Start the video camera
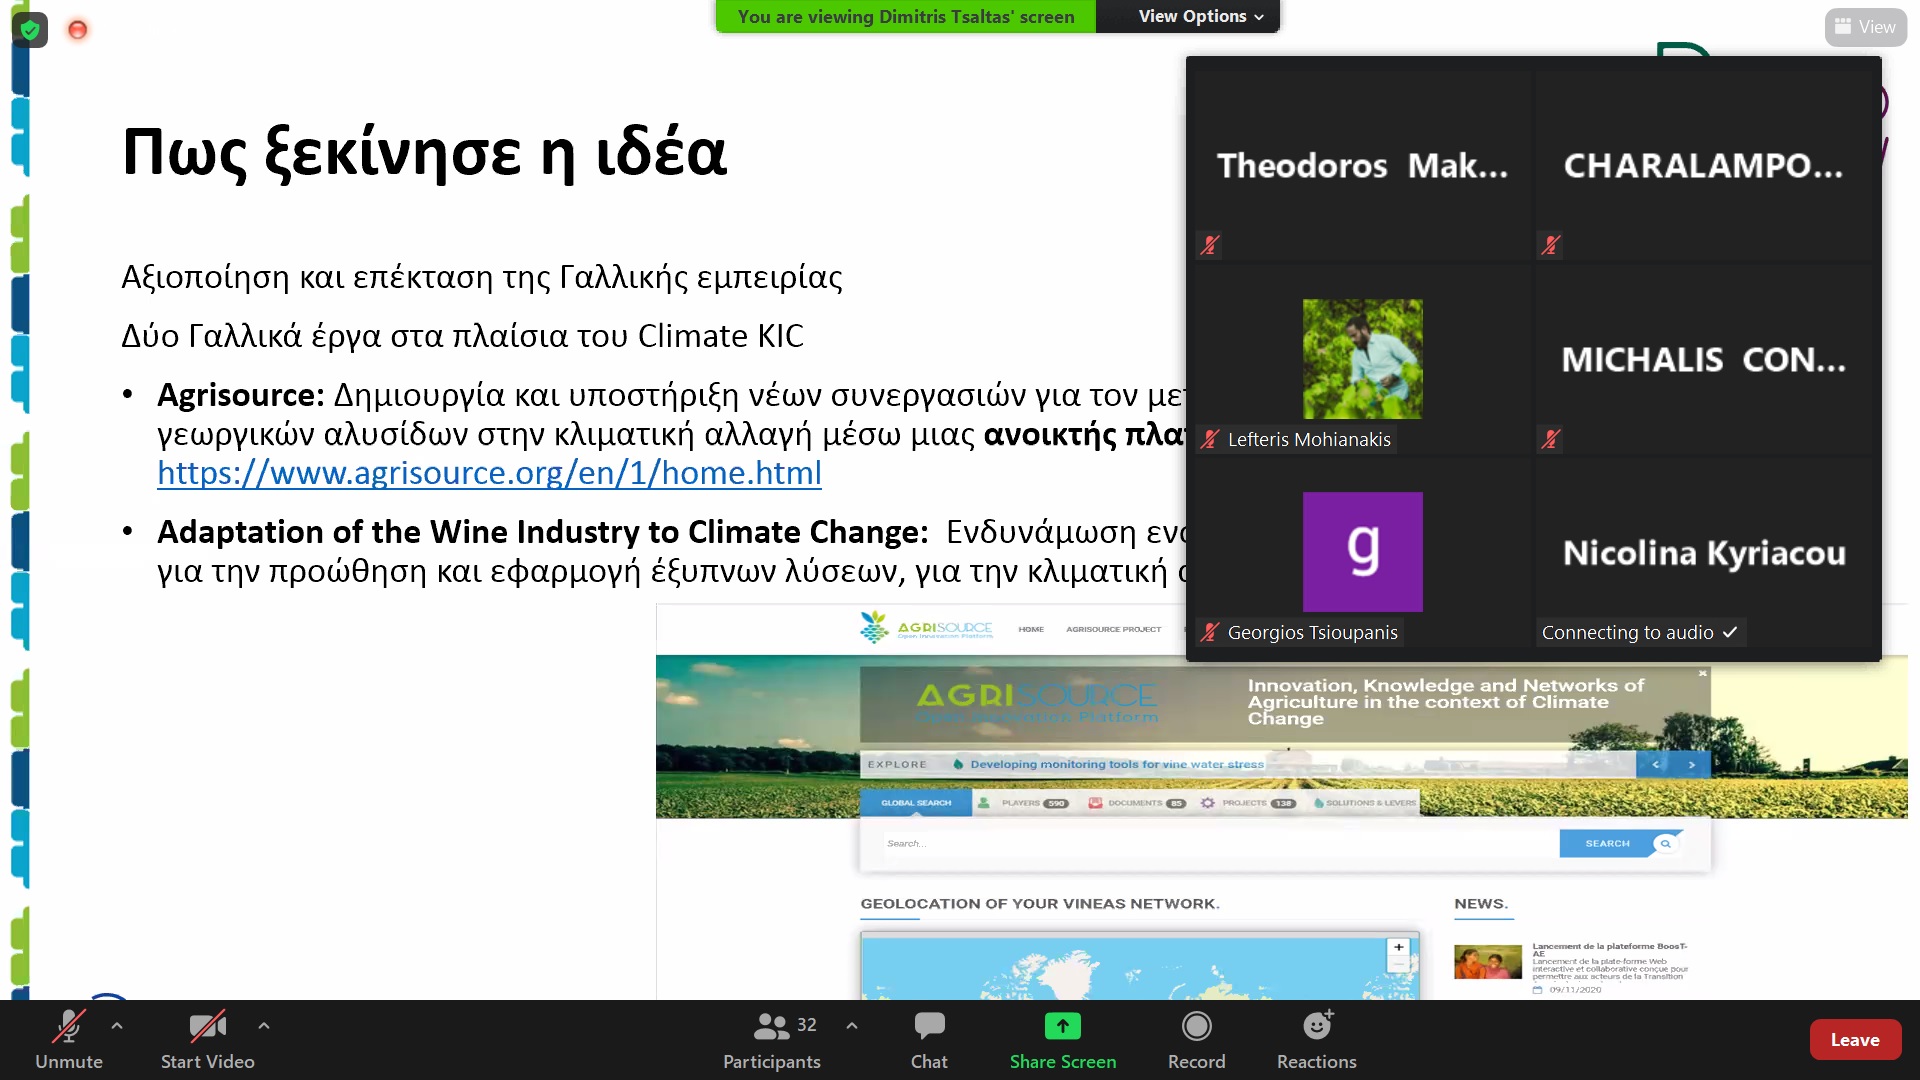The height and width of the screenshot is (1080, 1920). (208, 1040)
